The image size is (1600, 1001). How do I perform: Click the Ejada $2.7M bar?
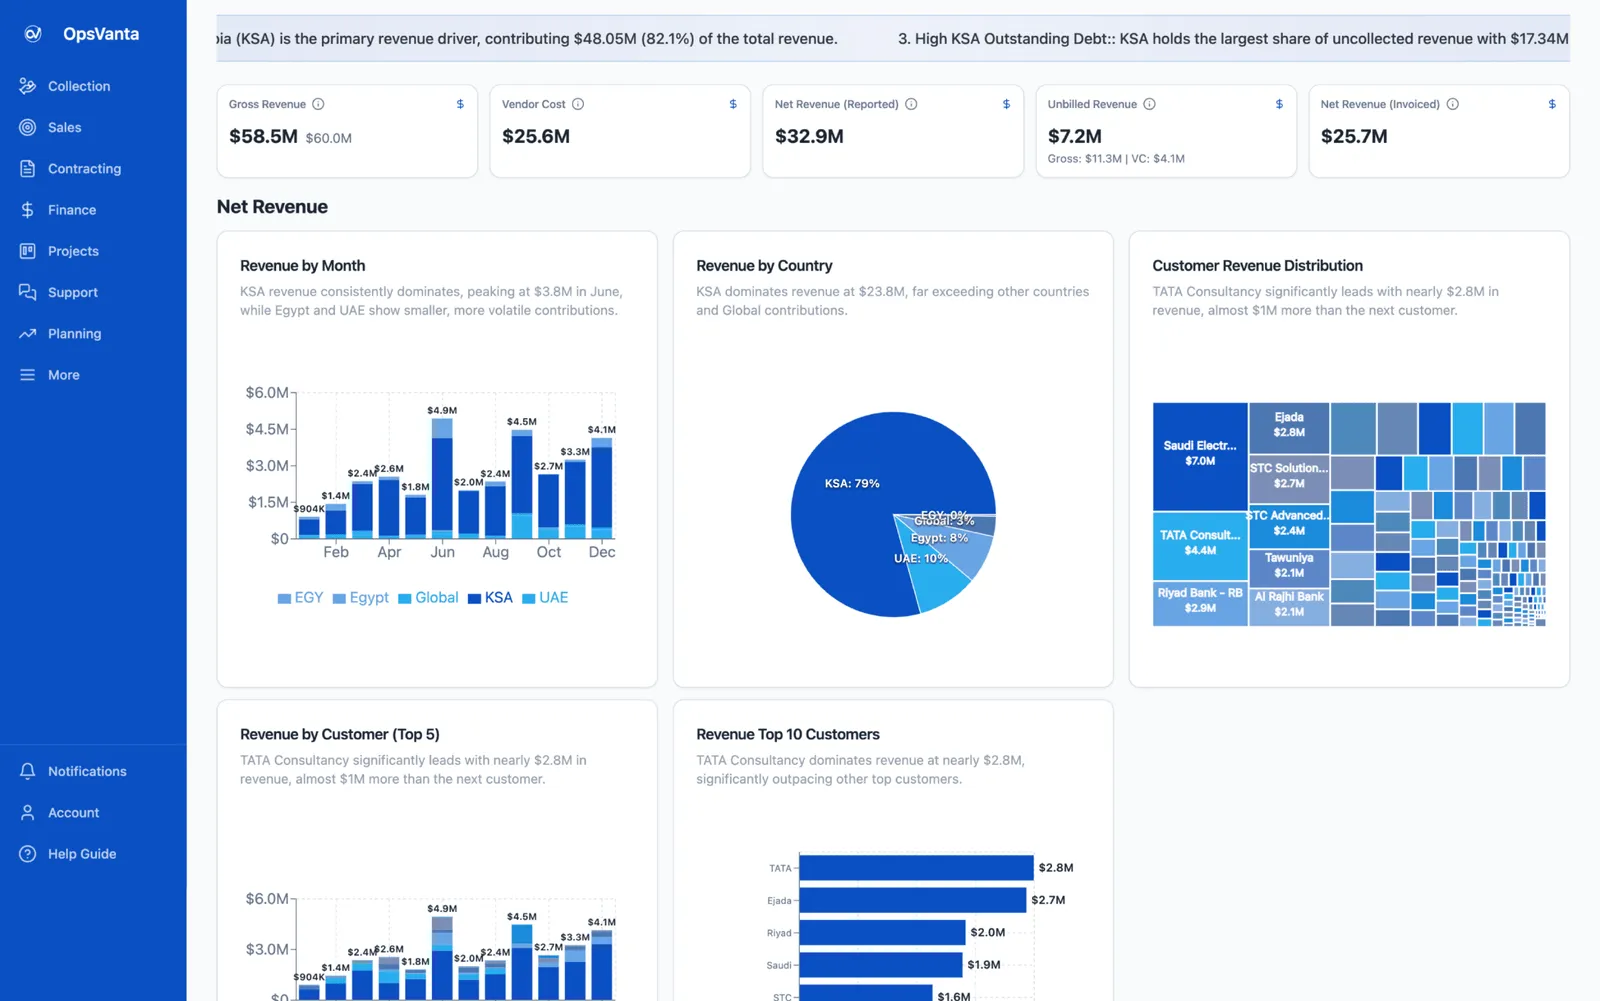tap(913, 900)
